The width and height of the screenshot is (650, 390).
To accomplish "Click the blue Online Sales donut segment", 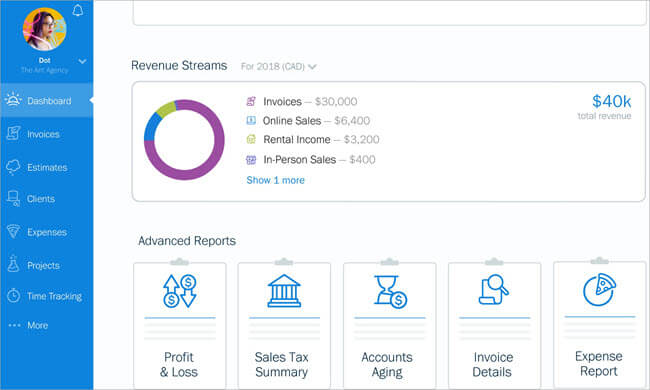I will (x=152, y=127).
